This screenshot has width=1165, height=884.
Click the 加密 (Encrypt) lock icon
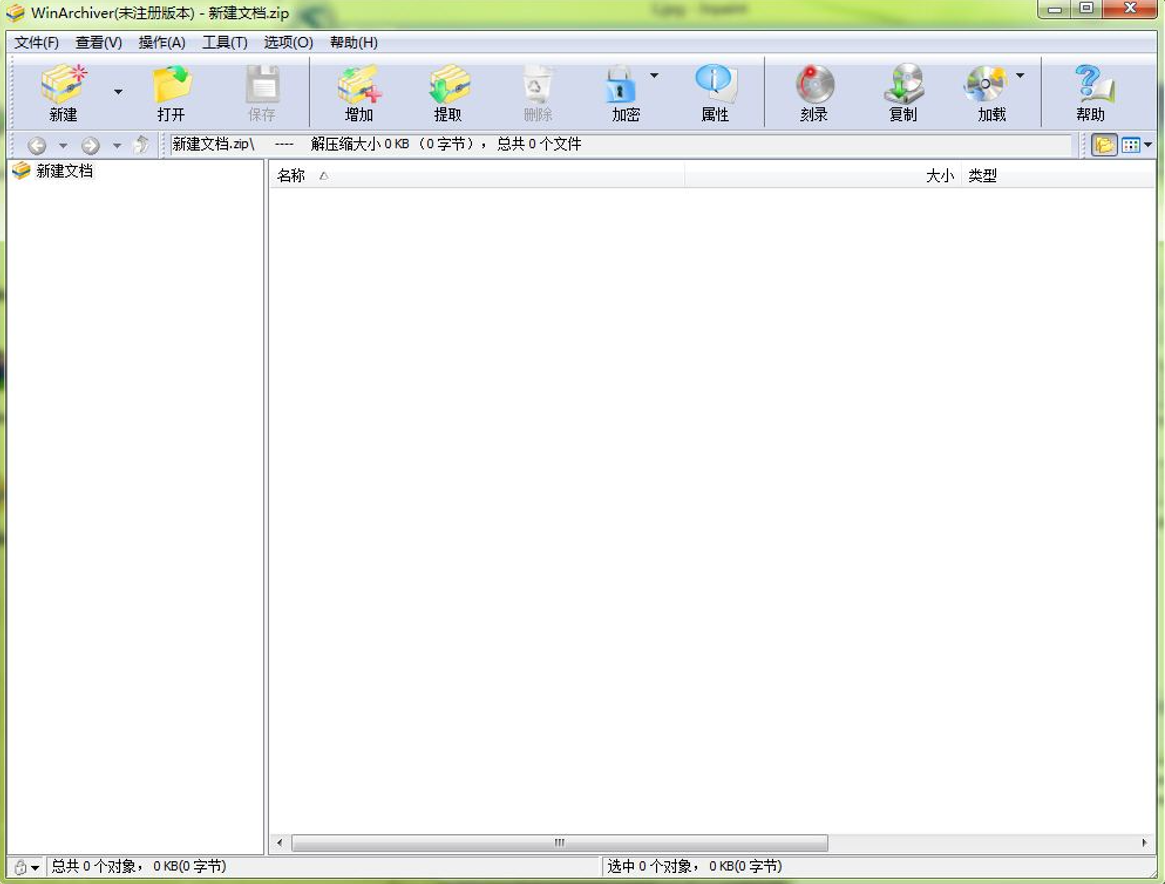[x=620, y=84]
